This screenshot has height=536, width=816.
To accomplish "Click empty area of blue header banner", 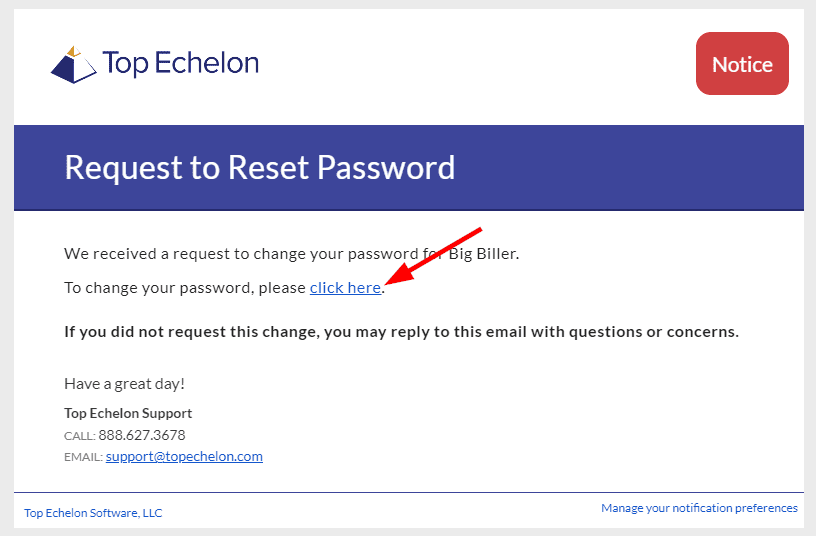I will 624,168.
